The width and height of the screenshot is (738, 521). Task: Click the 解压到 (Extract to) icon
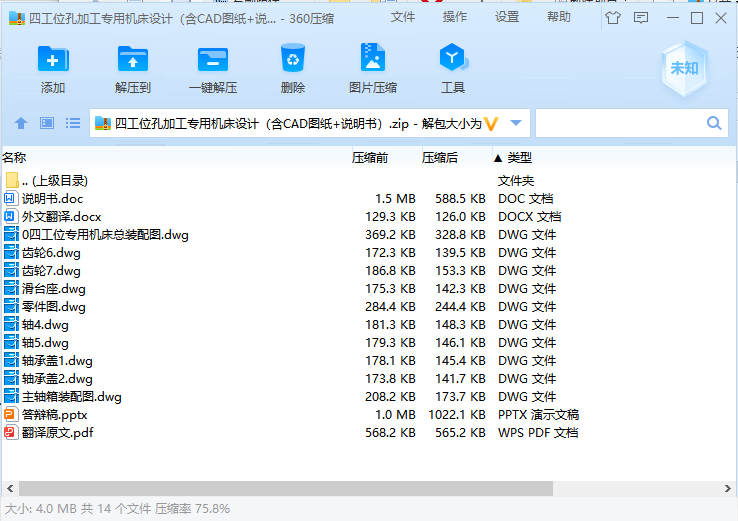point(133,59)
